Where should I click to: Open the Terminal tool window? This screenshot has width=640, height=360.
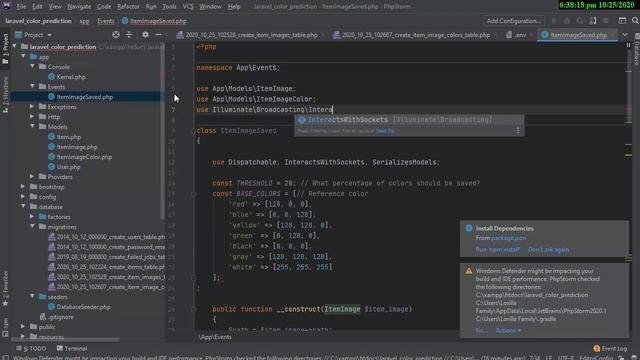click(x=72, y=349)
